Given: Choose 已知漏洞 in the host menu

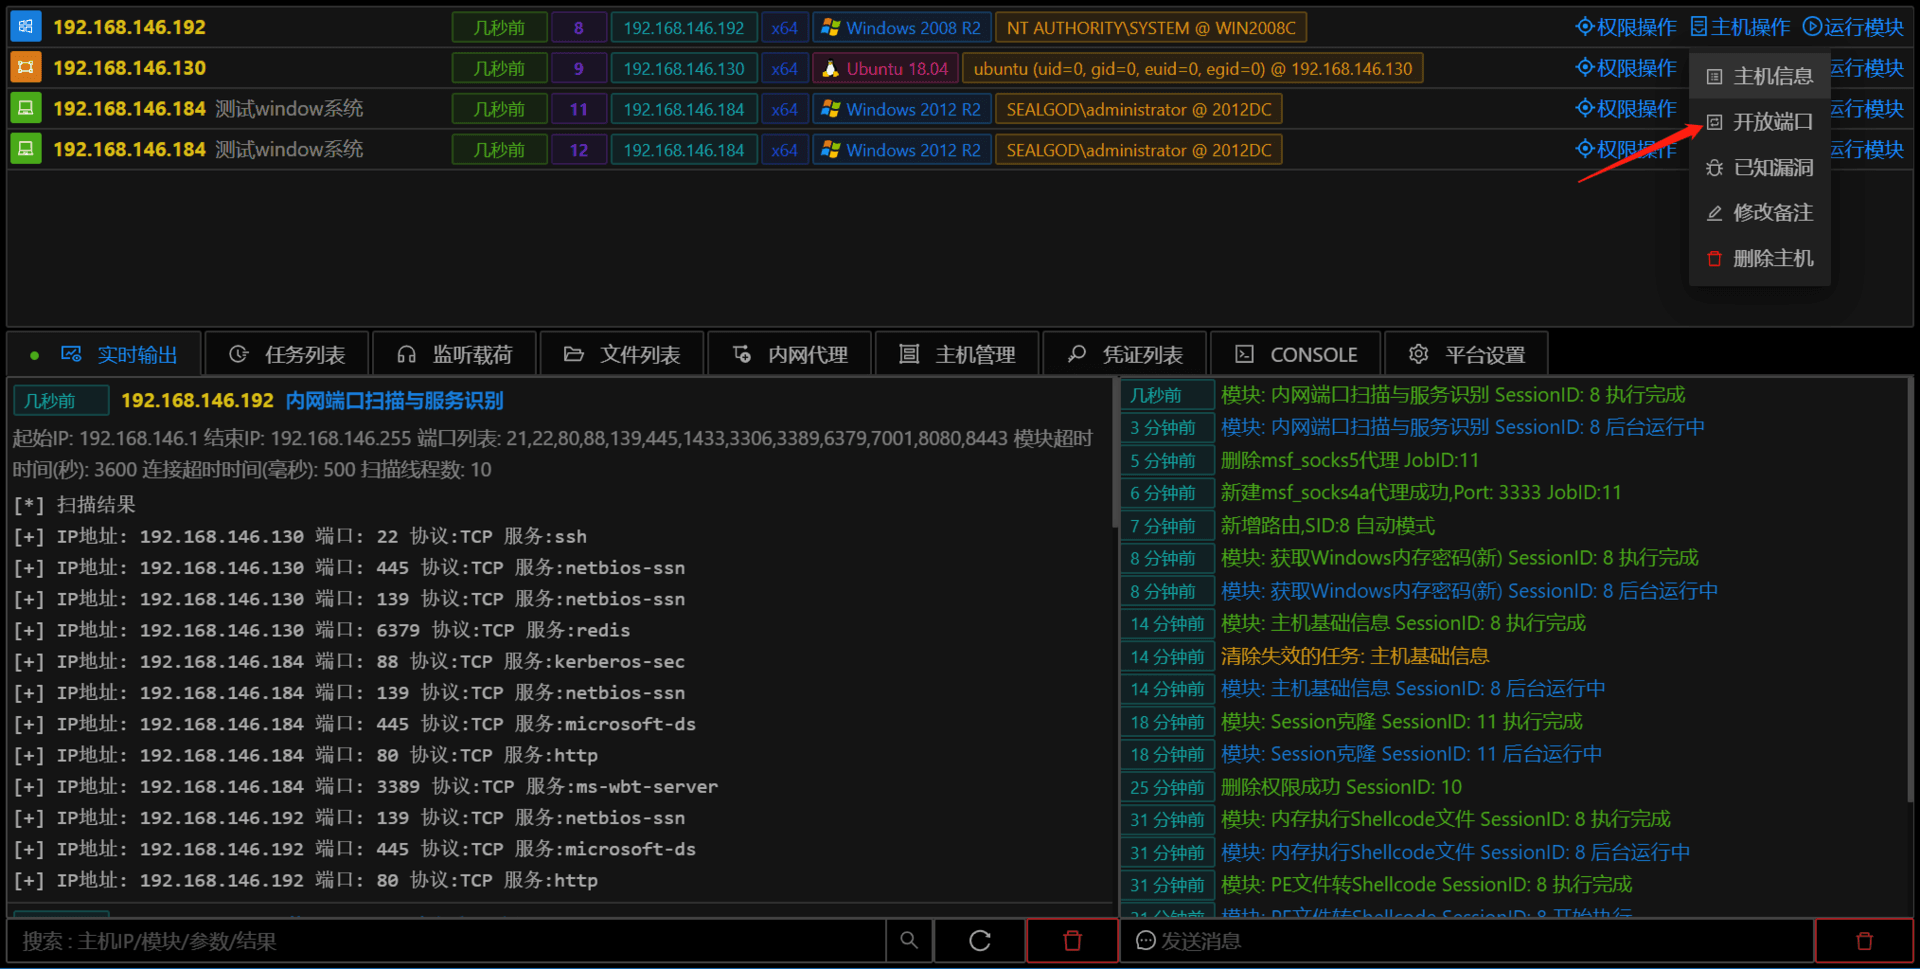Looking at the screenshot, I should pos(1759,167).
